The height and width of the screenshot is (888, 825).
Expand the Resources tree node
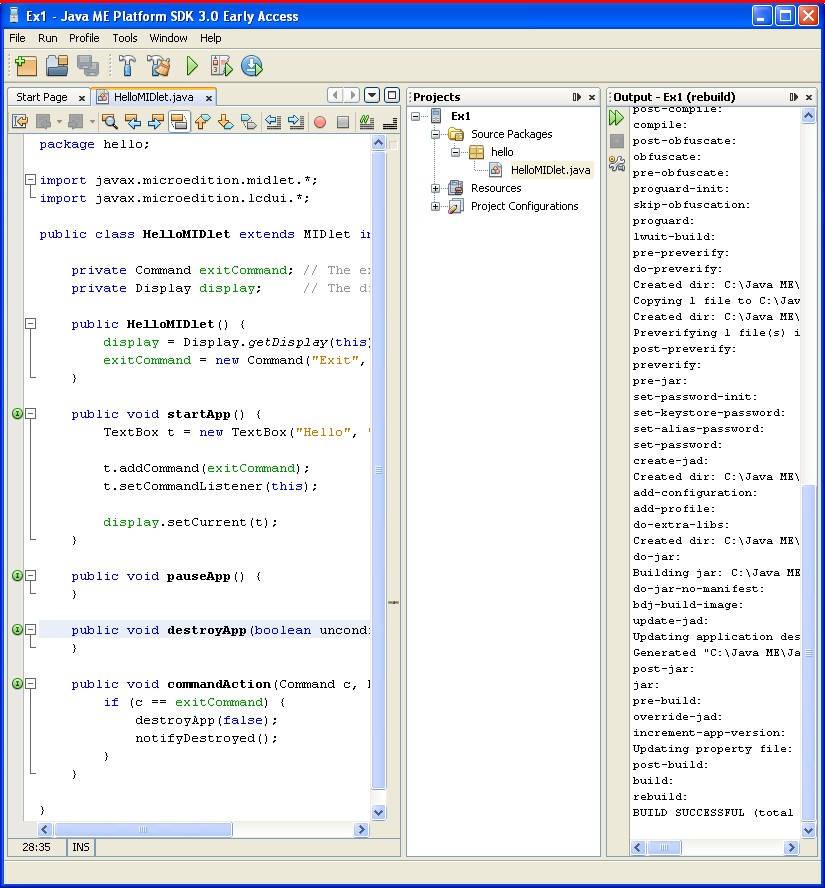click(436, 188)
